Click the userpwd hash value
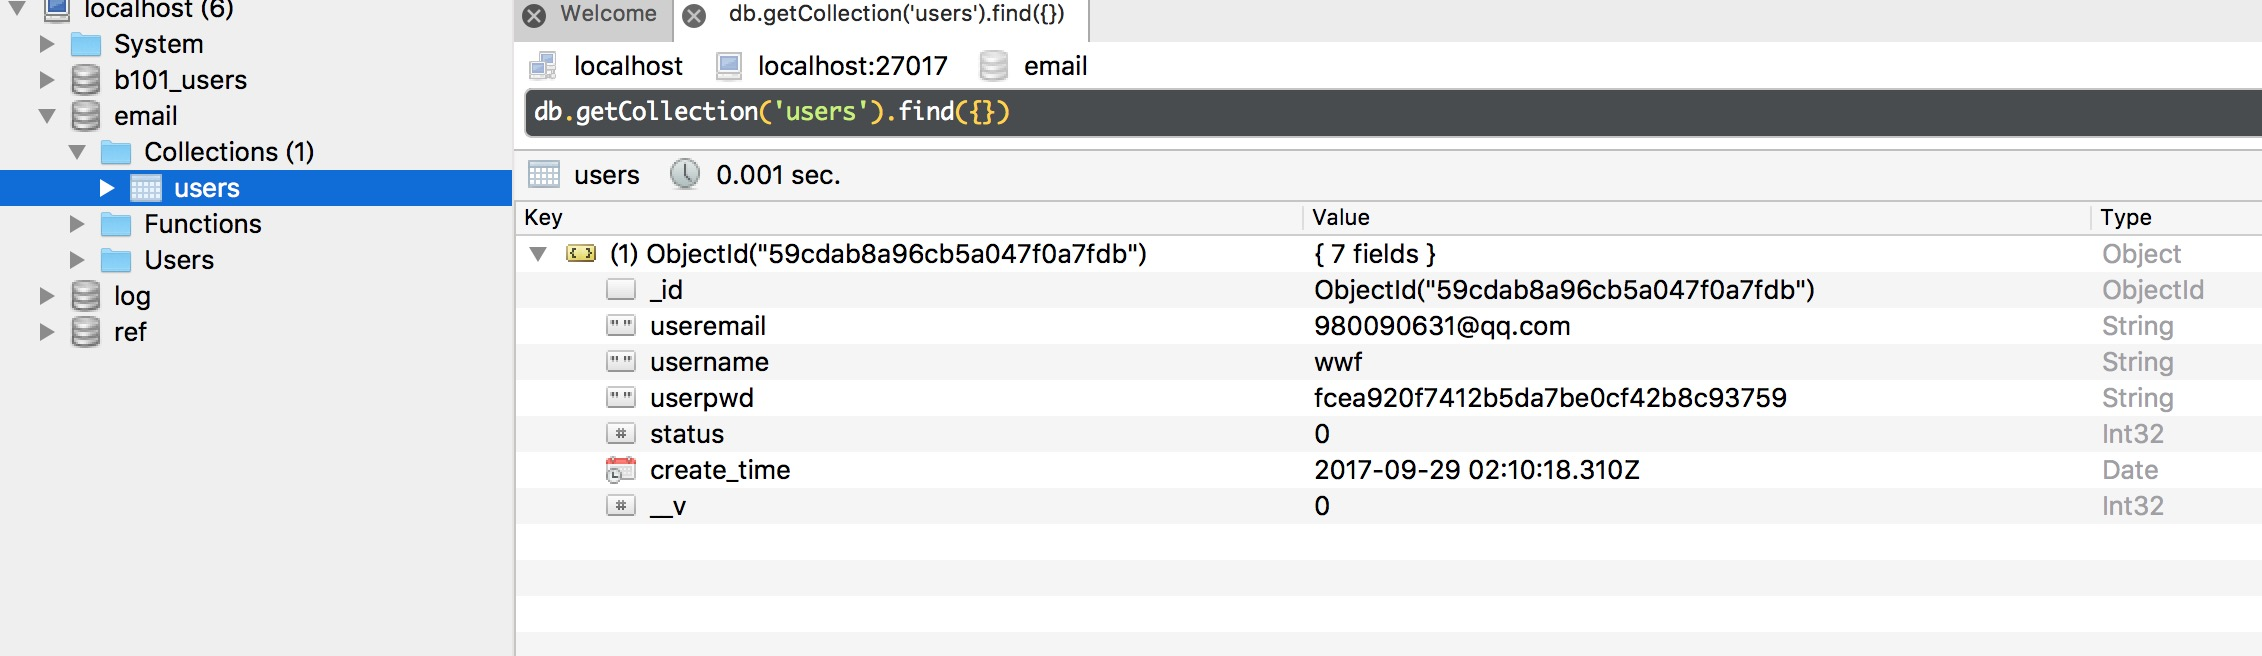Screen dimensions: 2262x656 point(1550,398)
